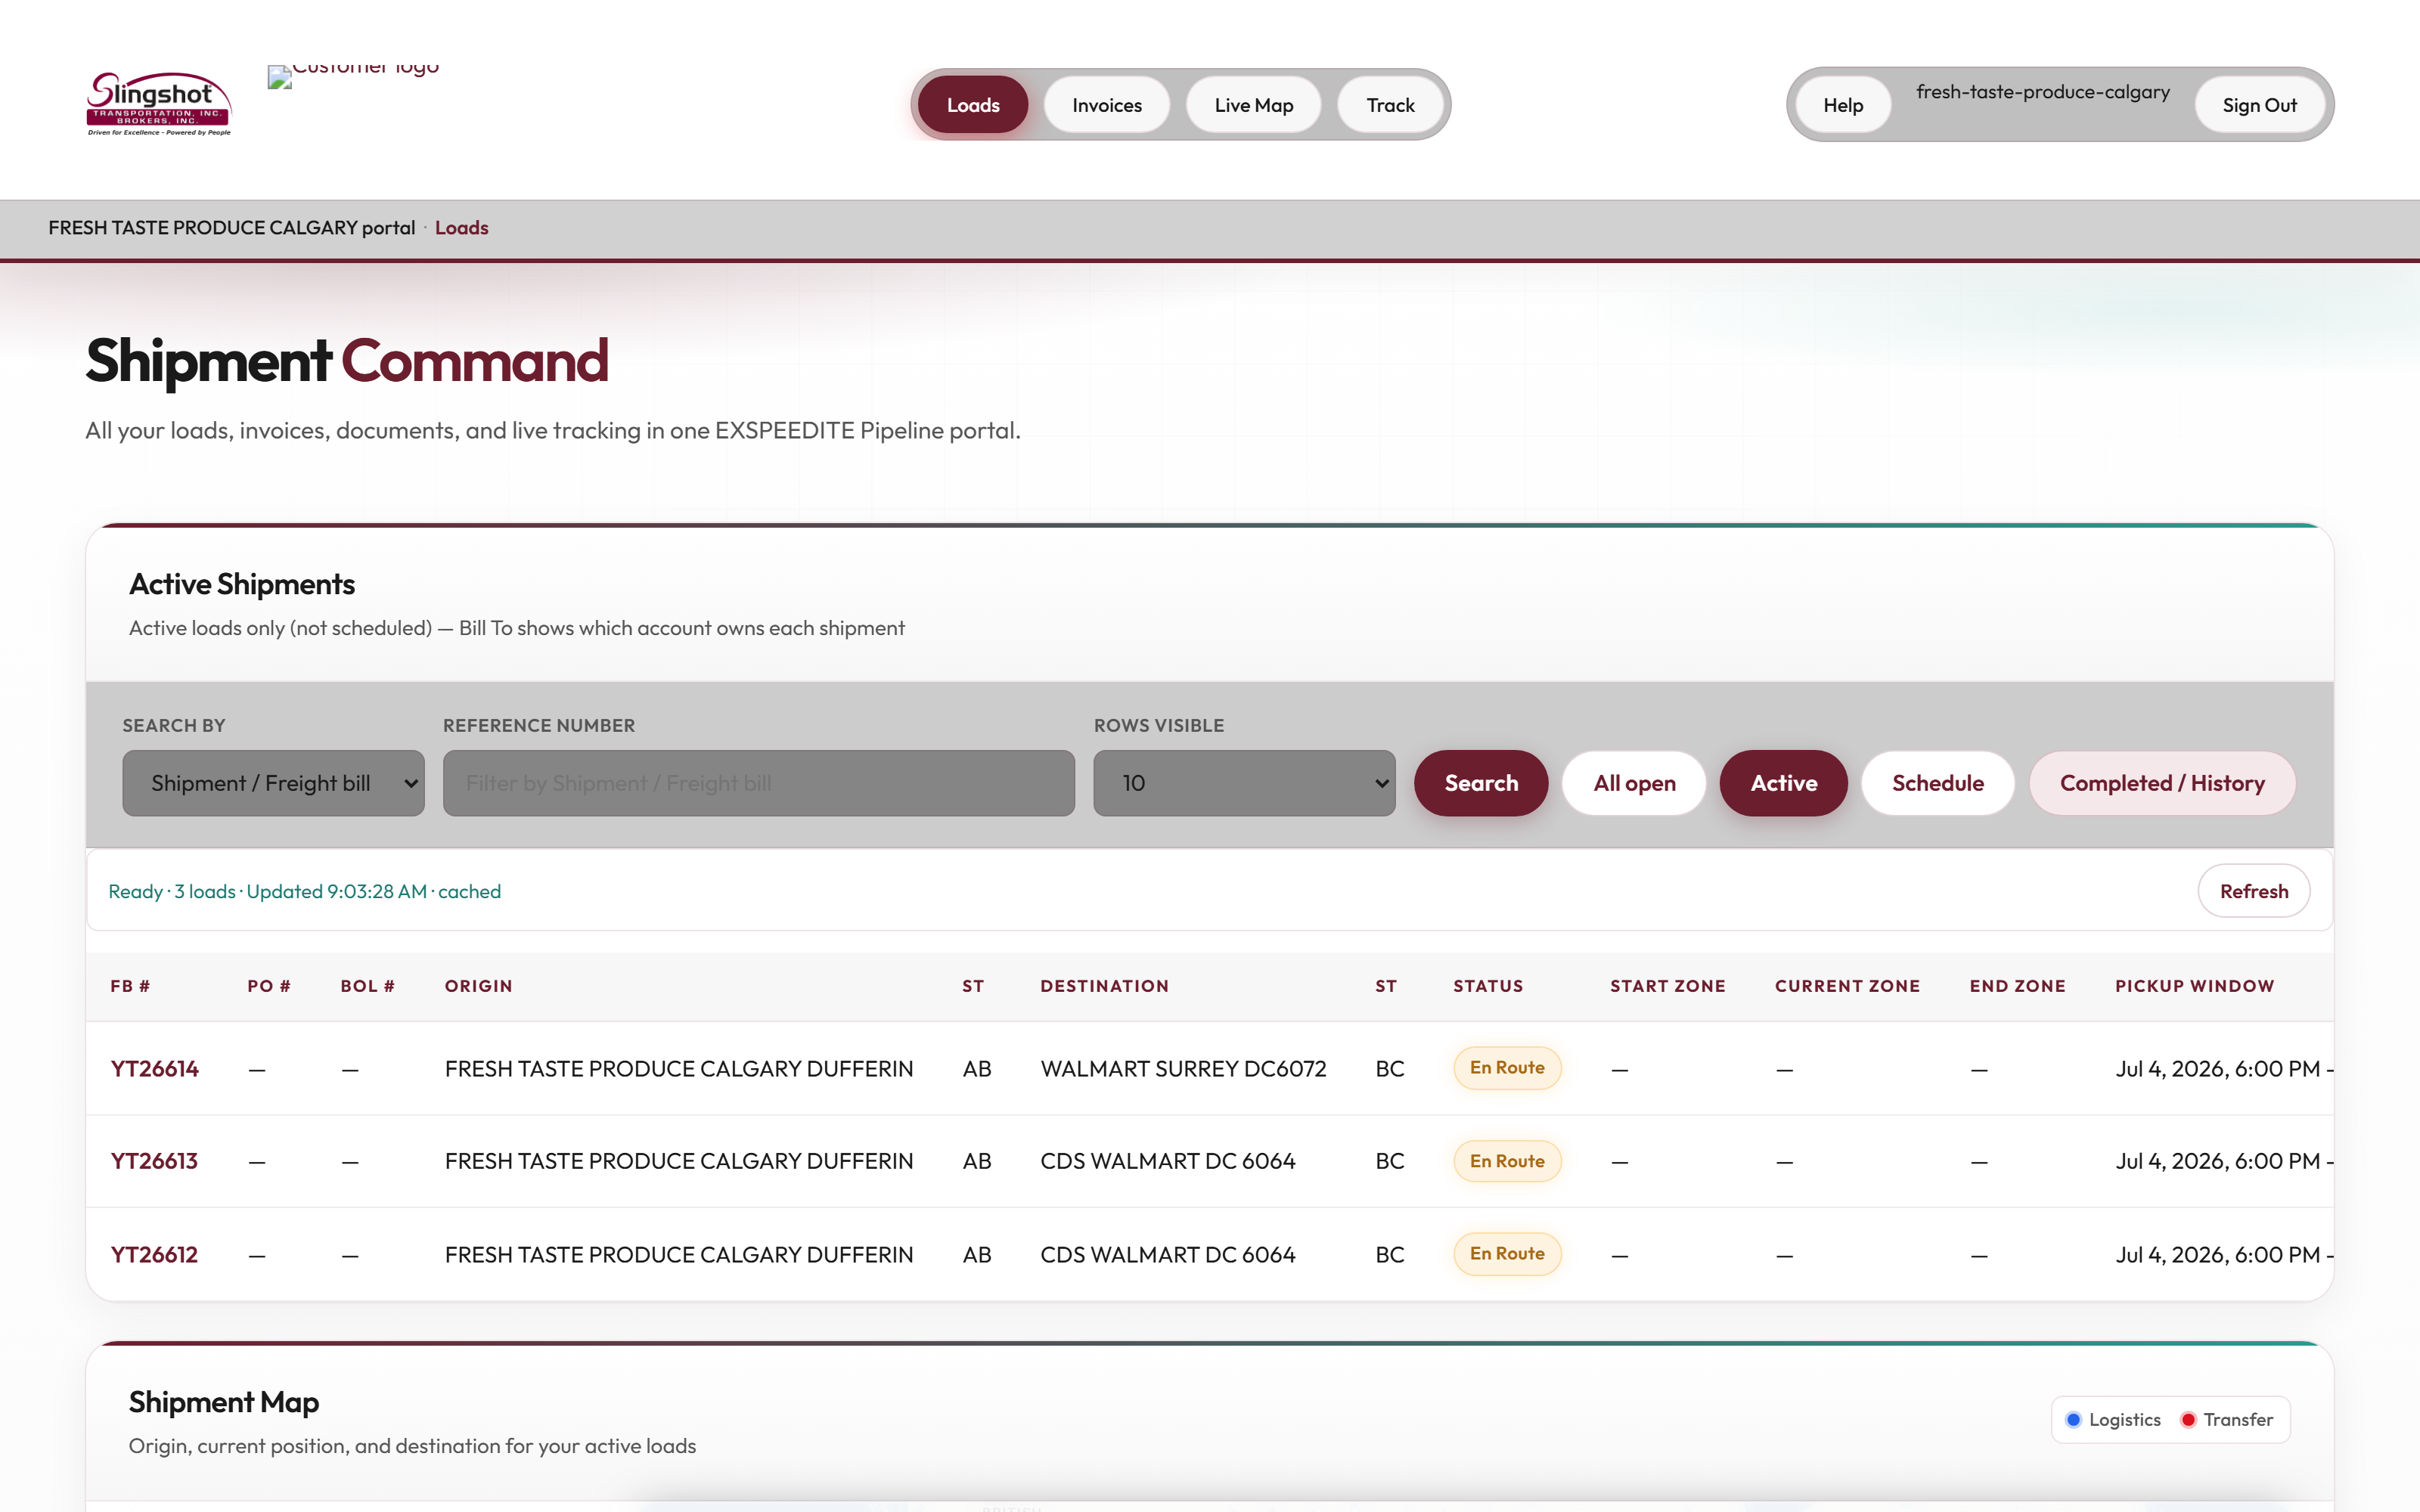Select the Active filter
The image size is (2420, 1512).
tap(1783, 783)
